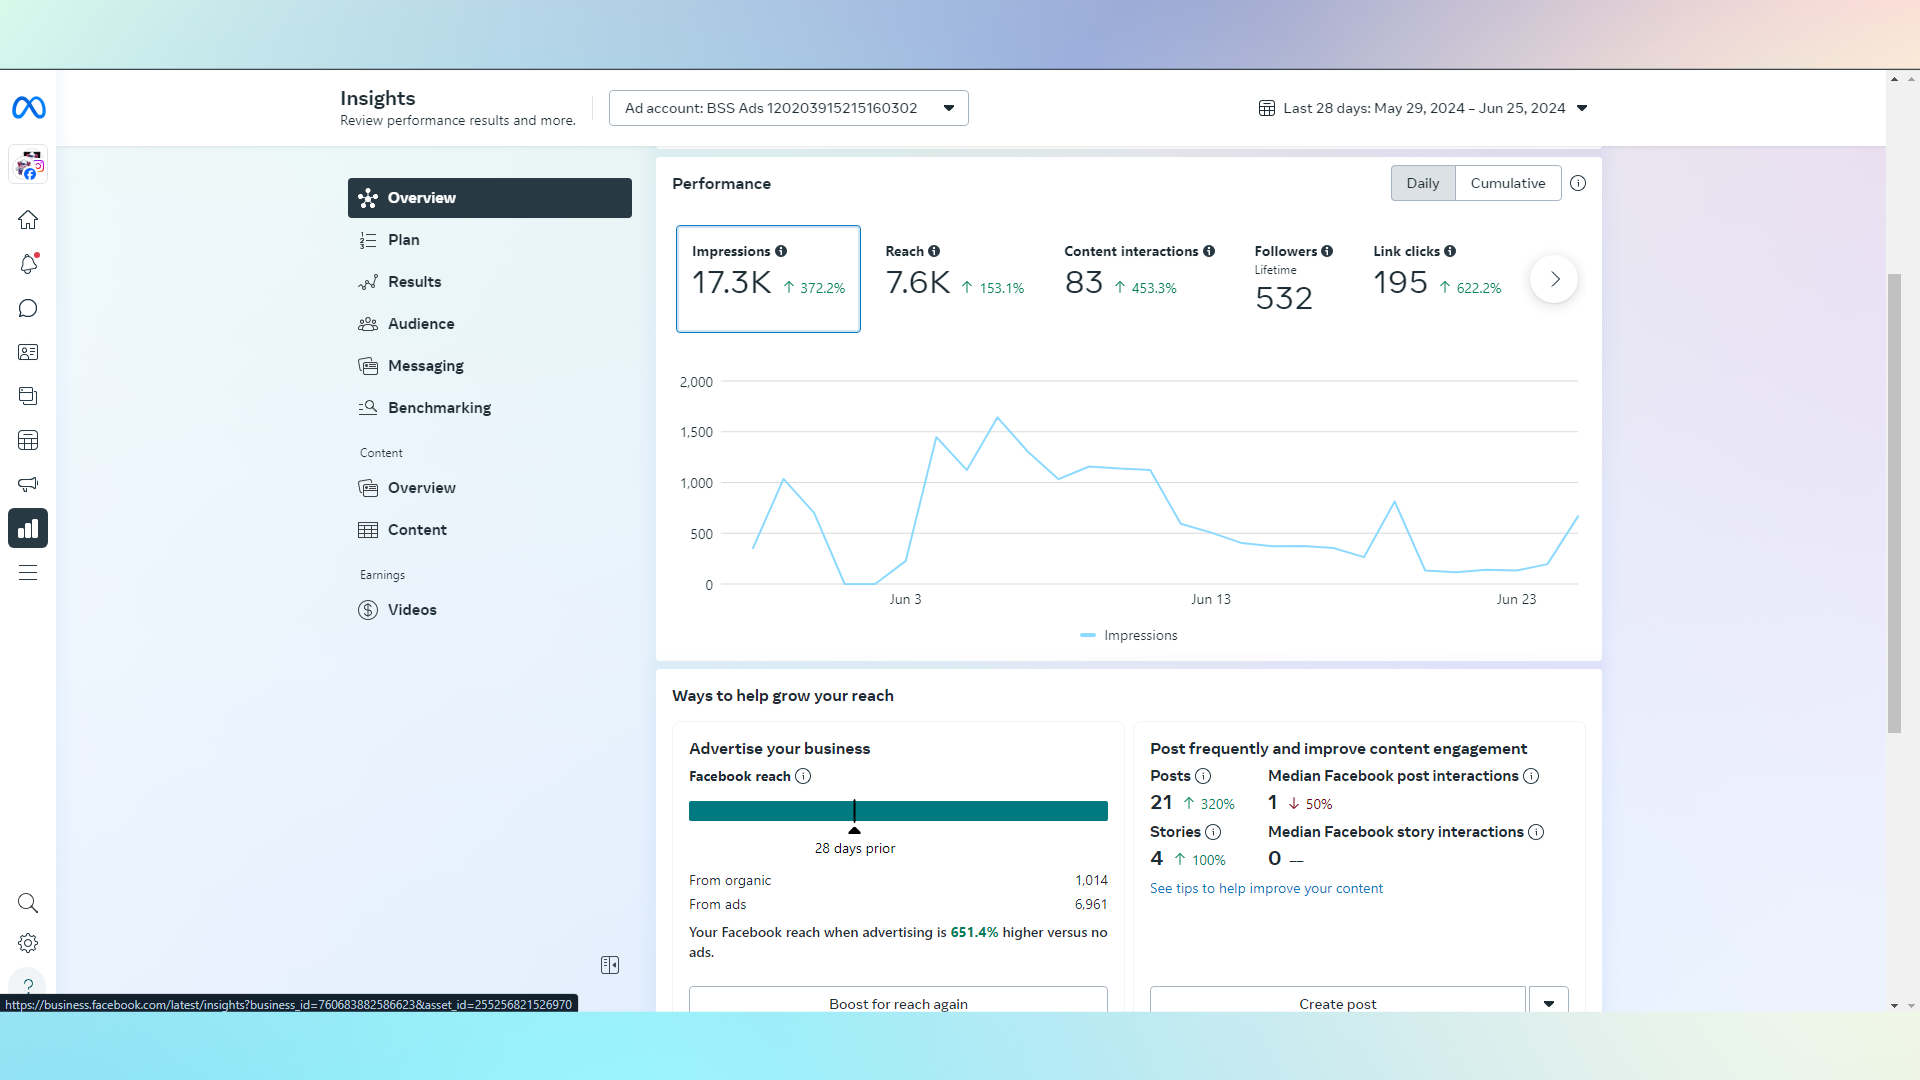Click Posts info icon
The image size is (1920, 1080).
(x=1203, y=776)
